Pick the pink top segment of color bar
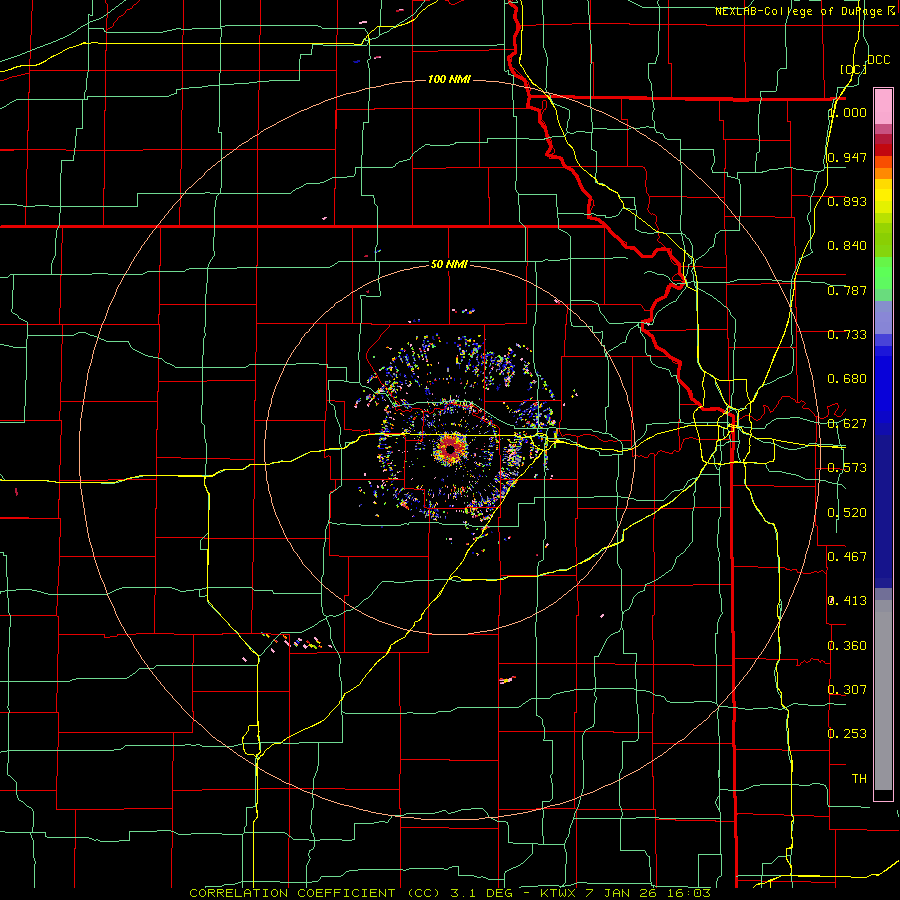Image resolution: width=900 pixels, height=900 pixels. pyautogui.click(x=883, y=107)
